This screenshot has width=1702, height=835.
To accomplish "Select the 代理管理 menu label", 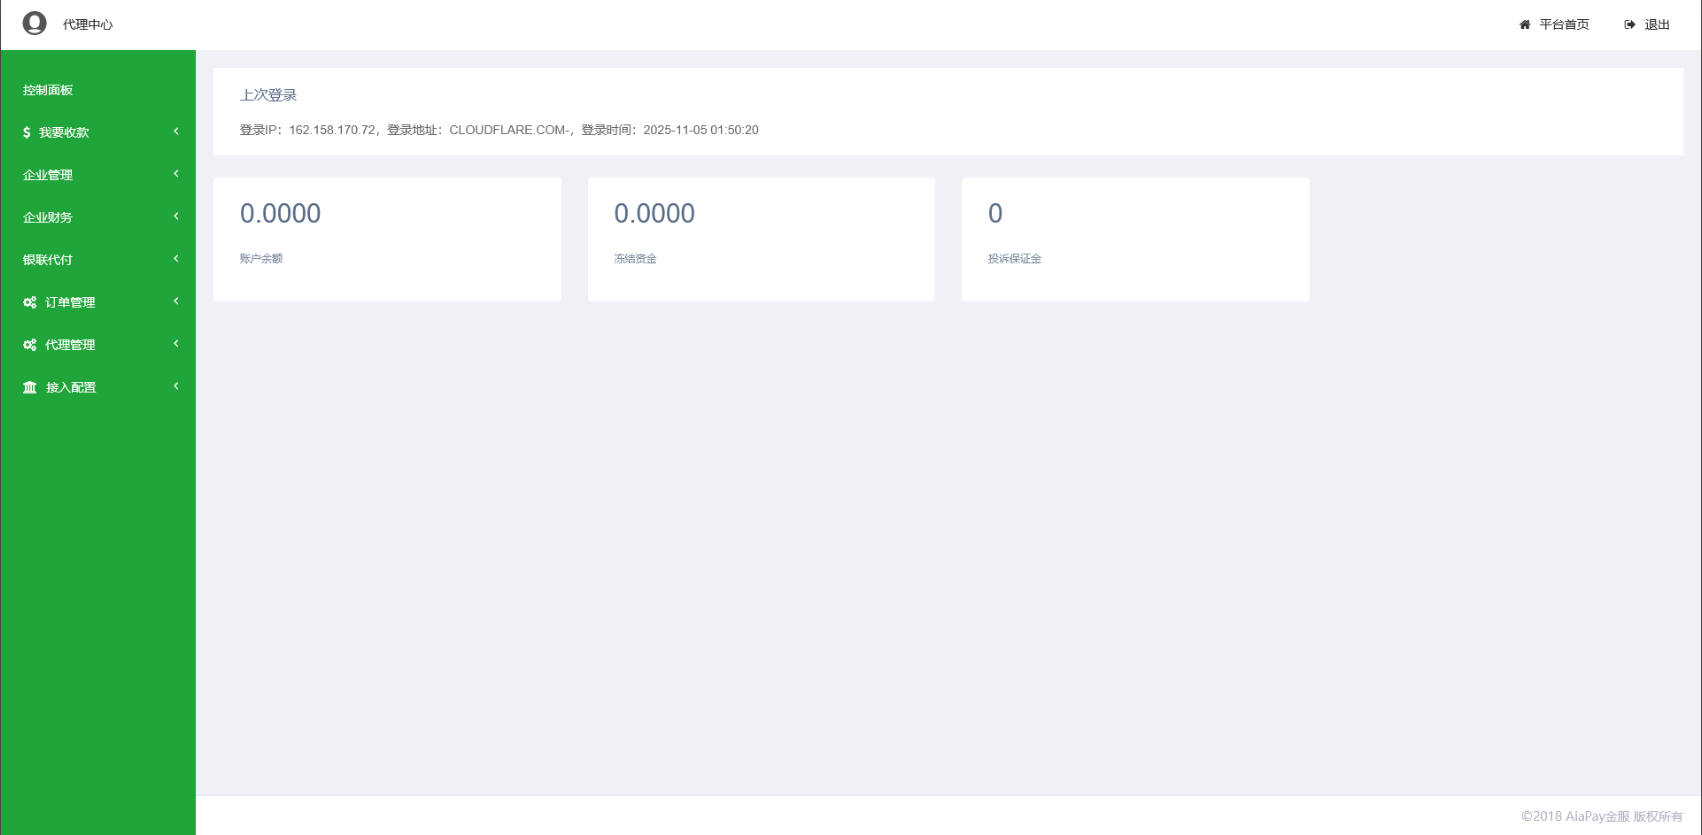I will (70, 345).
